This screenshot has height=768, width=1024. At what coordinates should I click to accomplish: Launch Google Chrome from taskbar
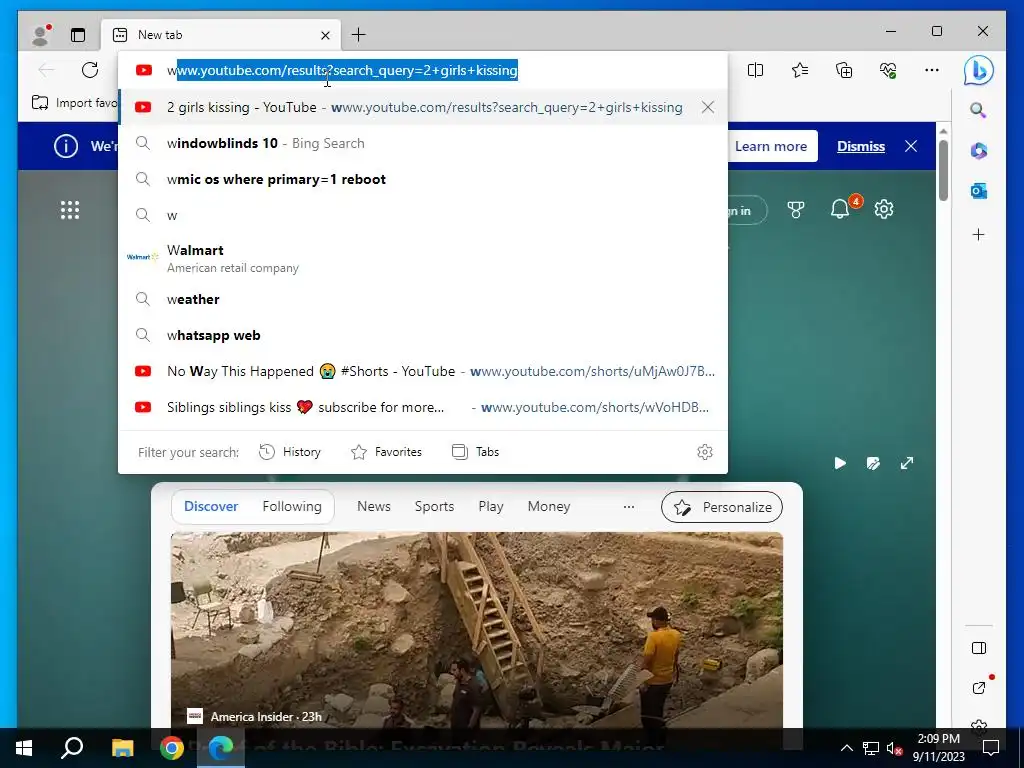[x=172, y=748]
